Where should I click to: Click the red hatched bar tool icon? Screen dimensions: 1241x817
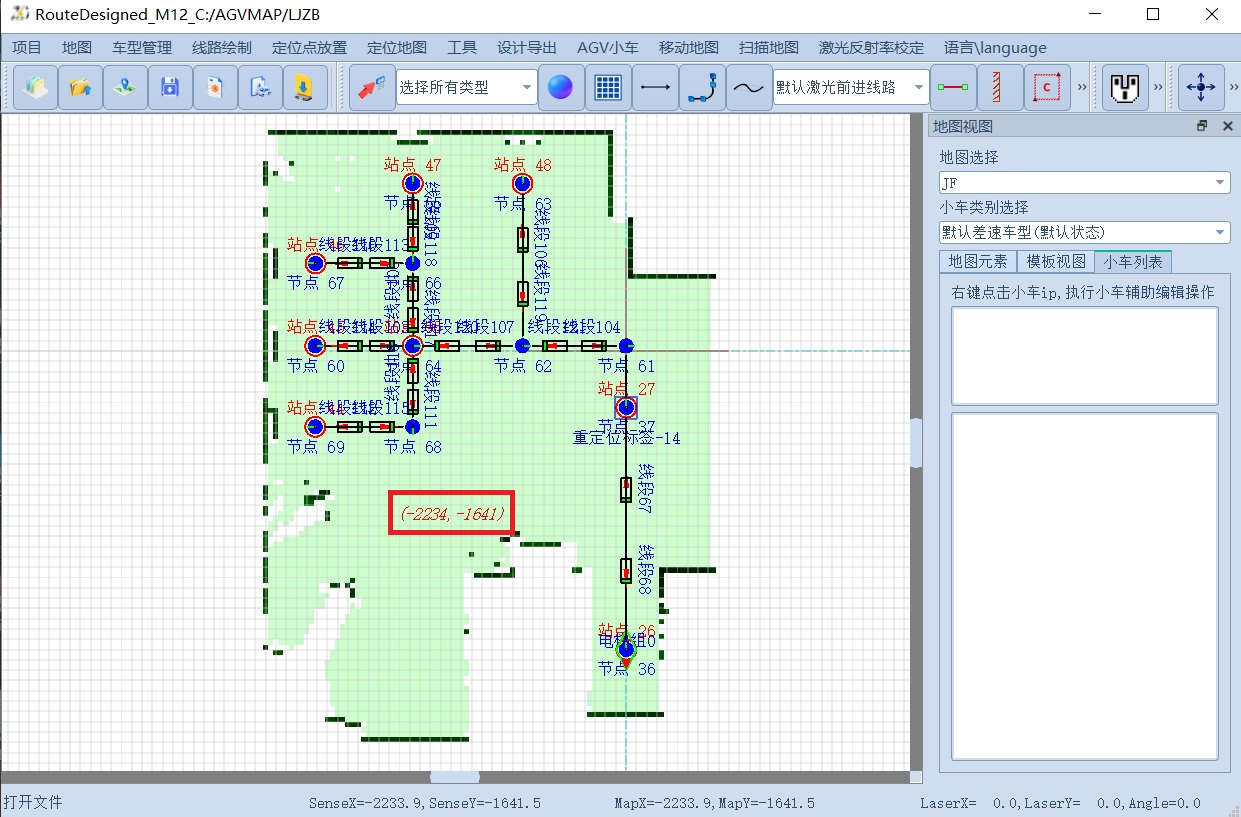(999, 88)
